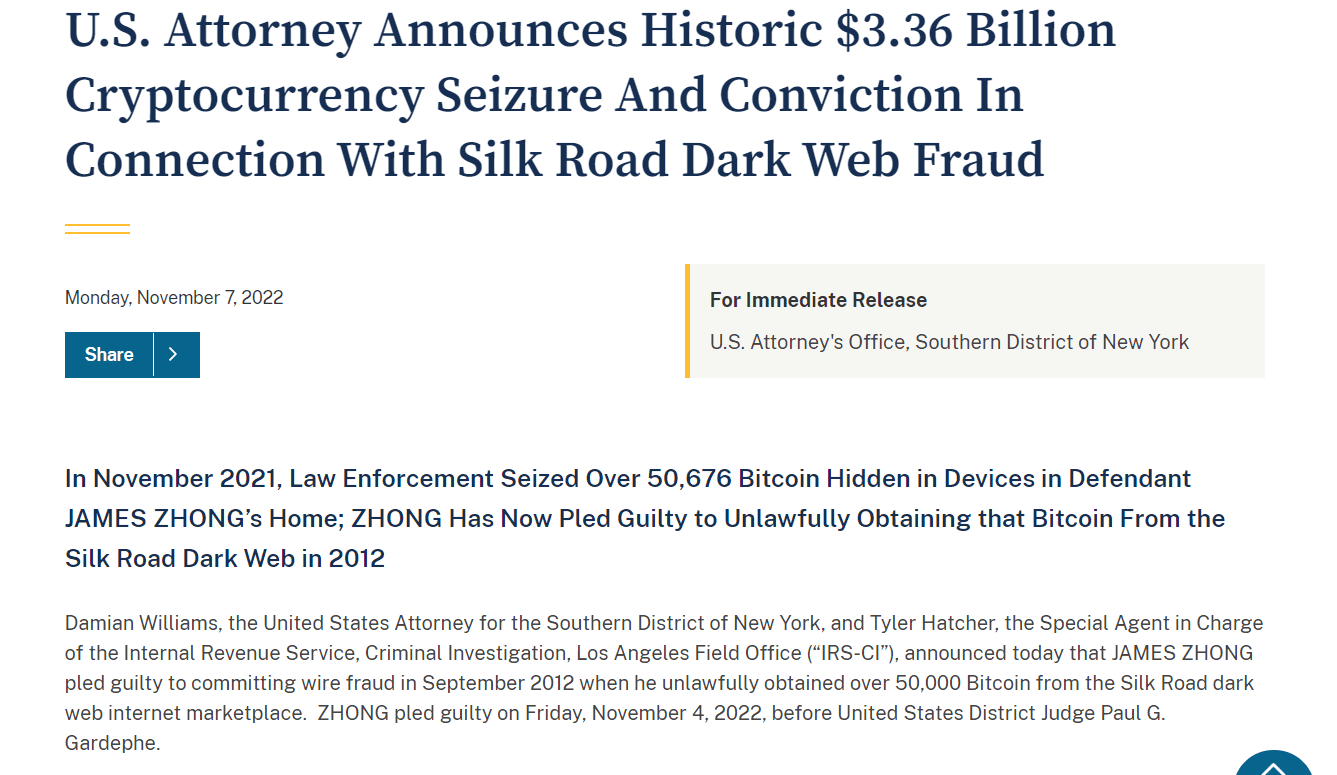Image resolution: width=1337 pixels, height=775 pixels.
Task: Click the yellow accent bar beside the release box
Action: [687, 320]
